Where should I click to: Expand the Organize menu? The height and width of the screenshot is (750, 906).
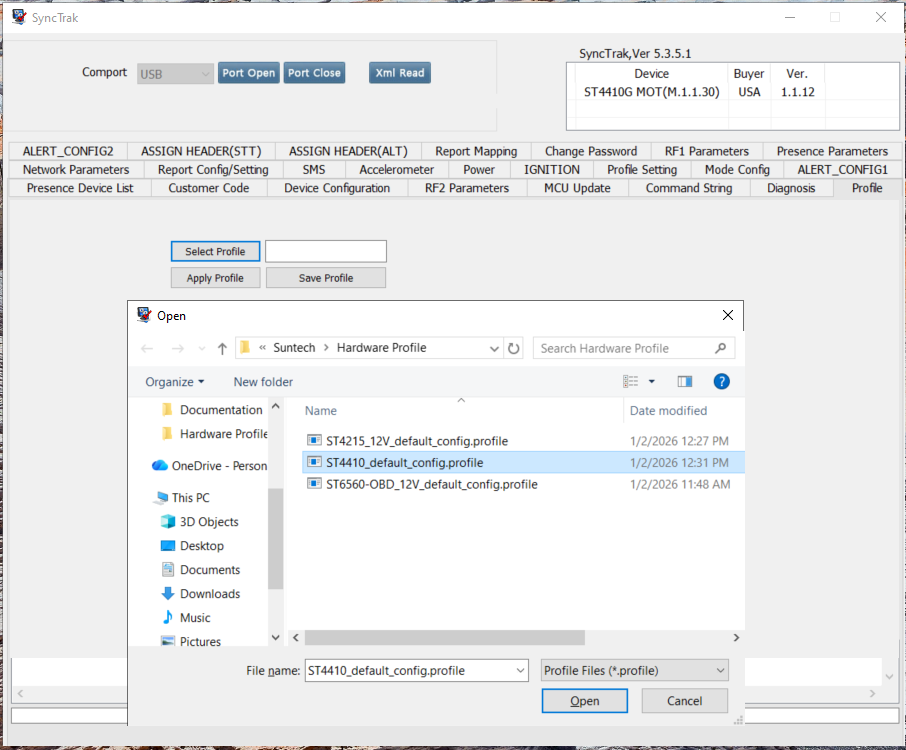tap(174, 382)
